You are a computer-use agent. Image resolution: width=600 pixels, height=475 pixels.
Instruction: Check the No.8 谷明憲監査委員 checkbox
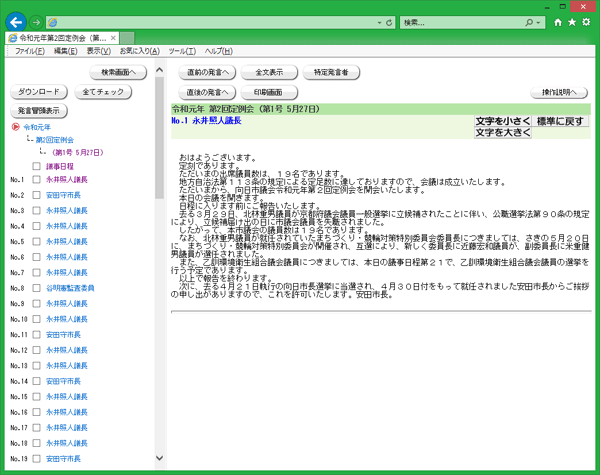click(x=36, y=288)
